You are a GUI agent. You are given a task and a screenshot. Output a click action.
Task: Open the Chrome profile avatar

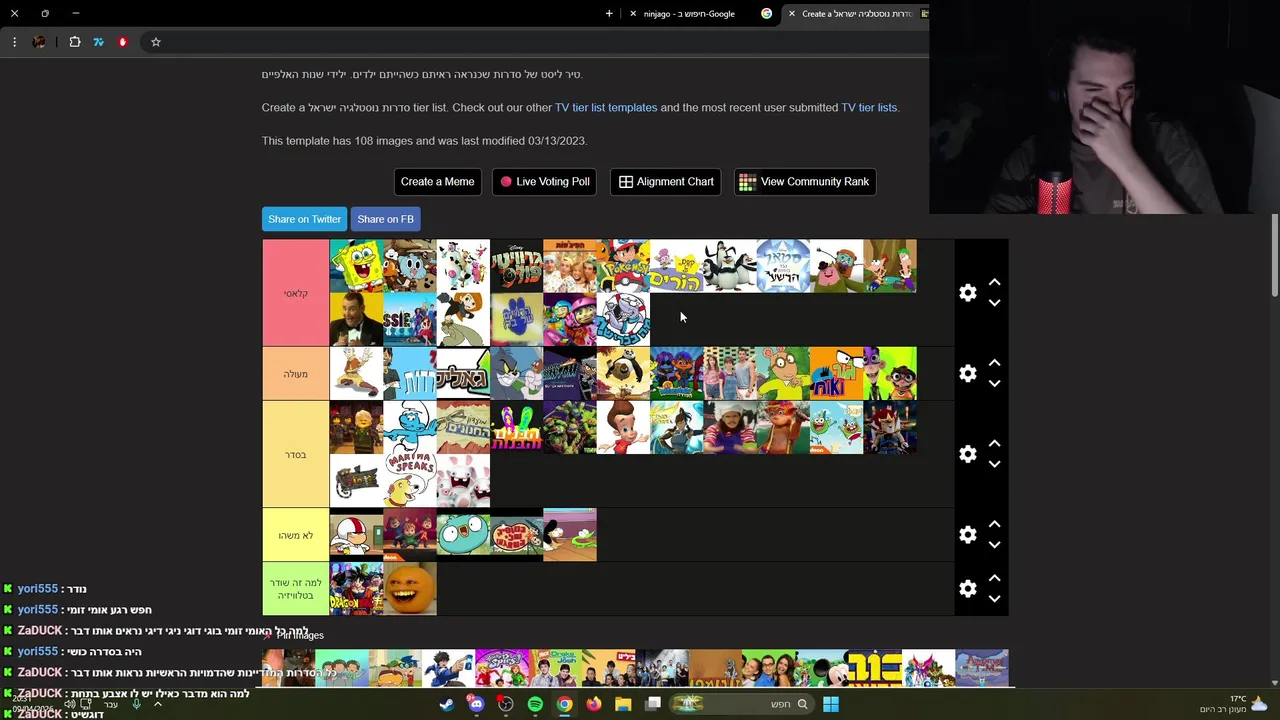39,42
